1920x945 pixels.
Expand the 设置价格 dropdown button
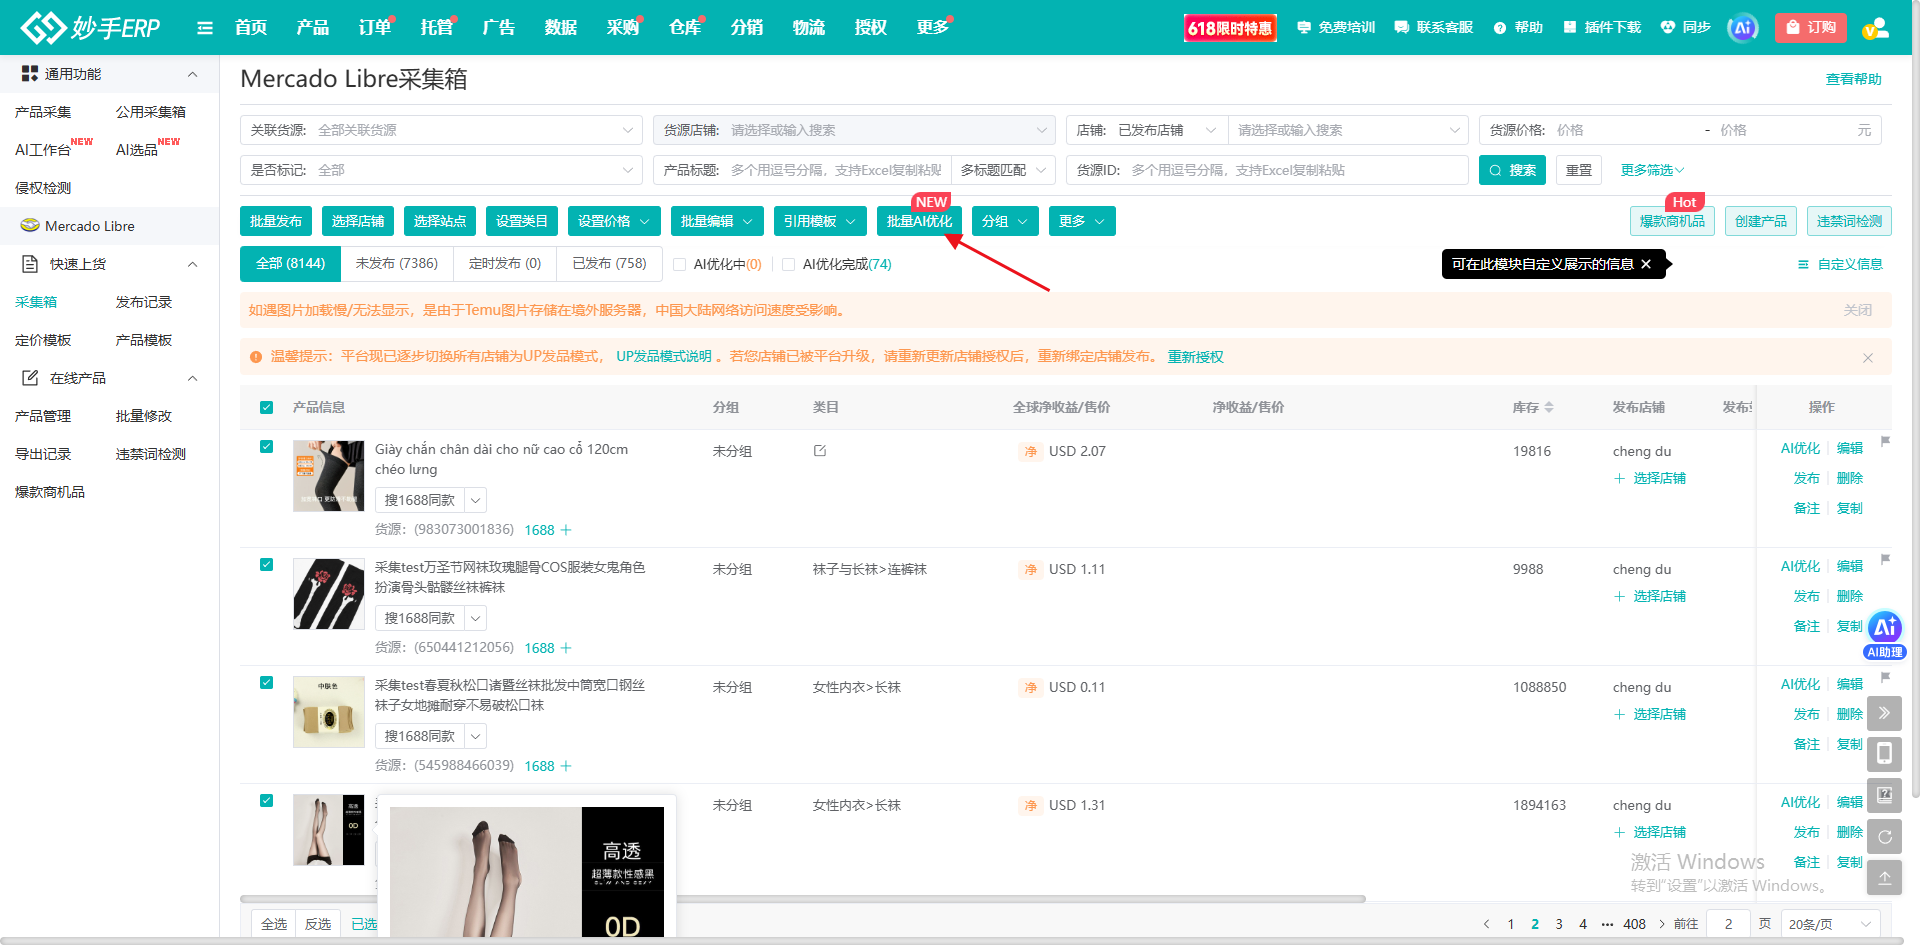click(x=614, y=221)
